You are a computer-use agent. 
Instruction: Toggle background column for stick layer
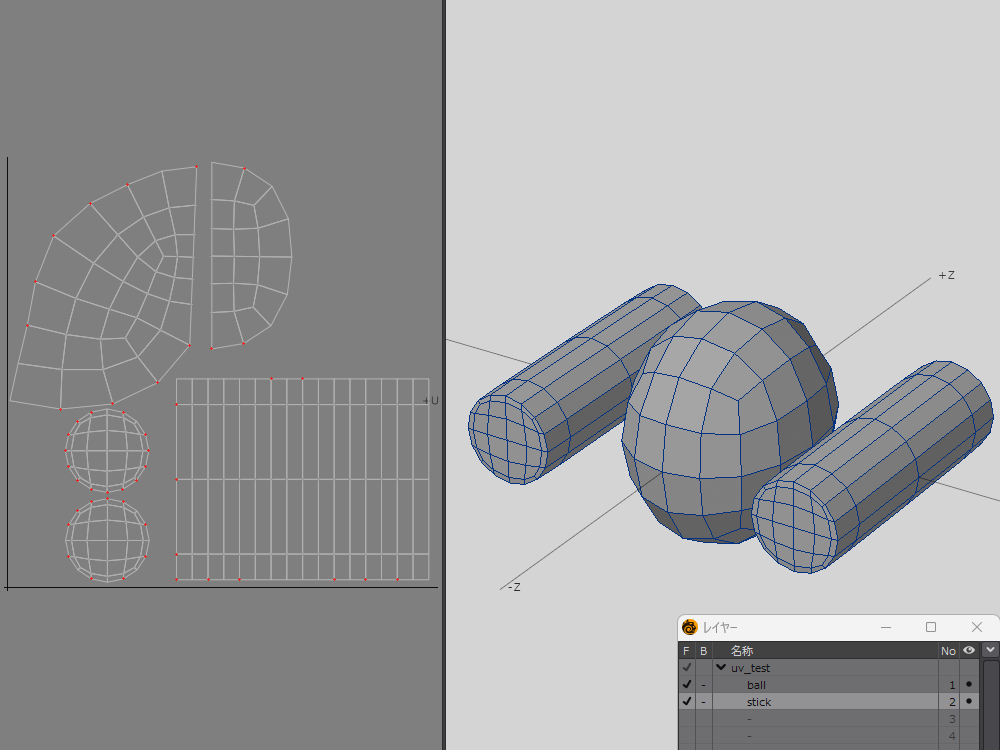pos(703,702)
